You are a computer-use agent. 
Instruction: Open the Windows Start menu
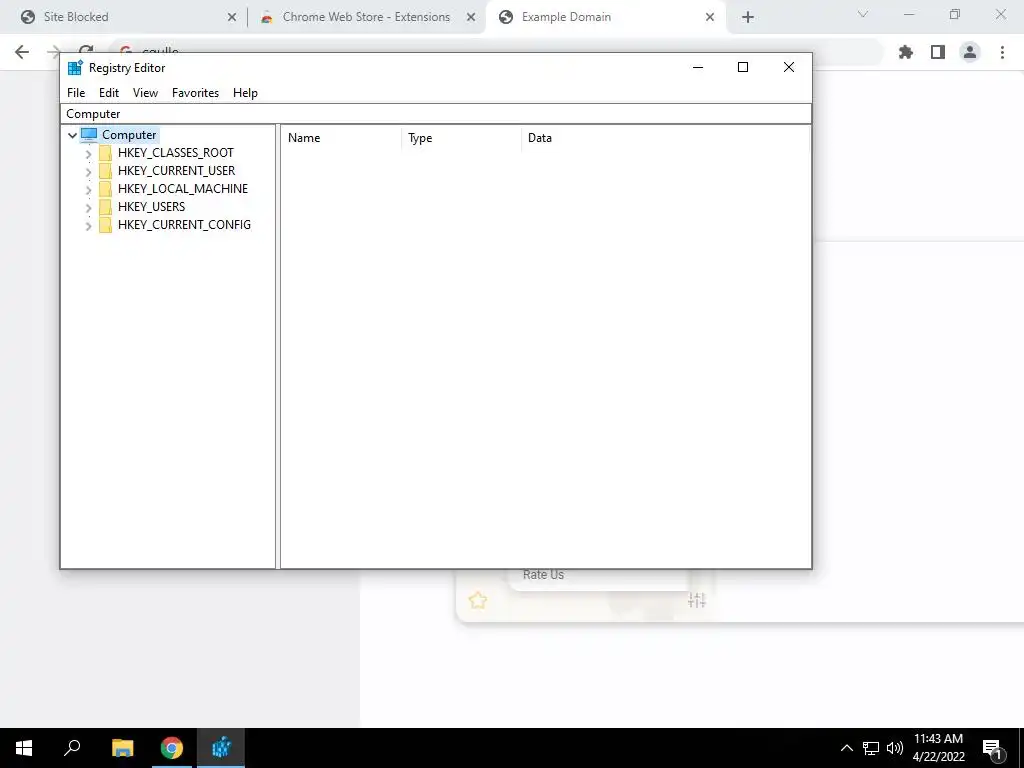pos(24,748)
